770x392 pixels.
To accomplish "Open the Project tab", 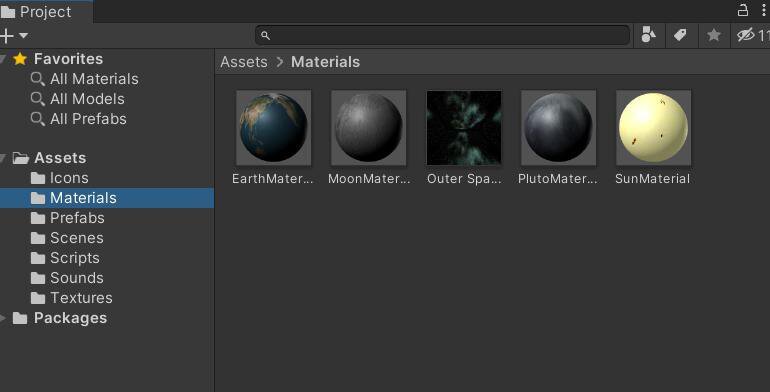I will pos(46,12).
